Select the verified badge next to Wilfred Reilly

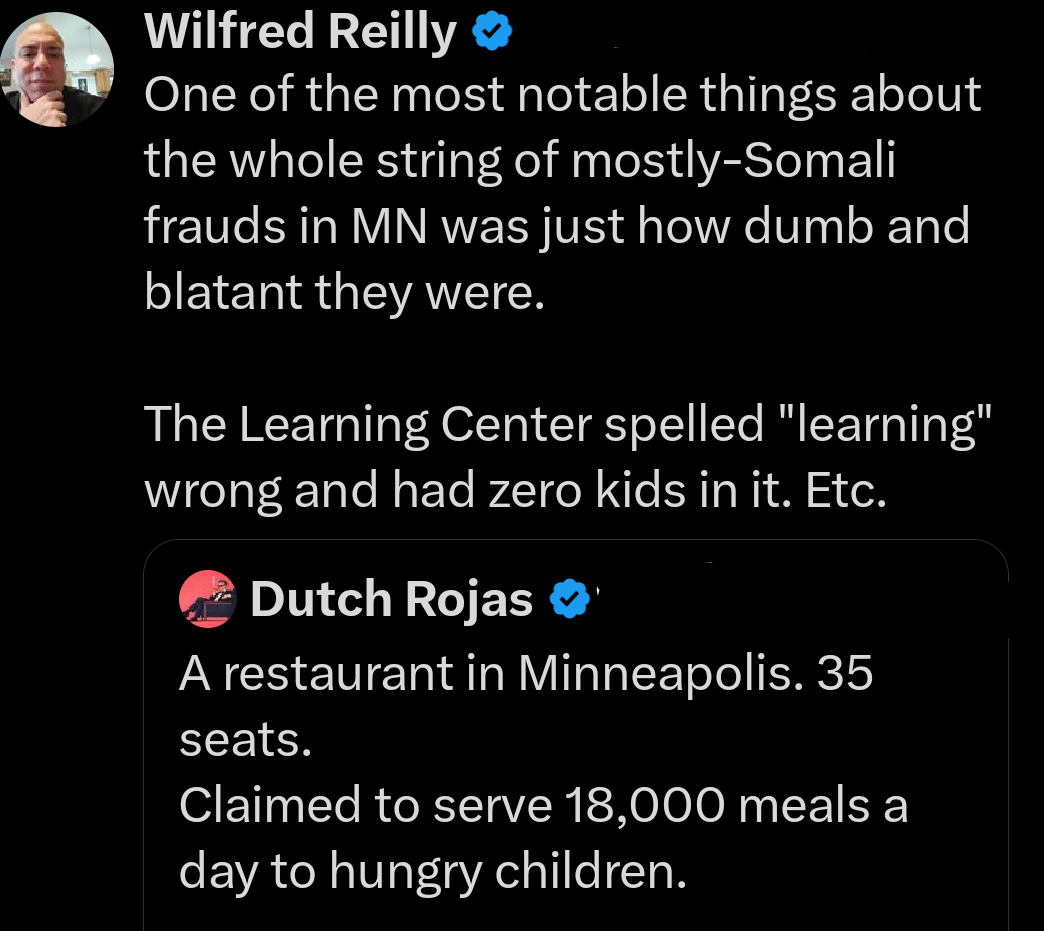[x=489, y=29]
